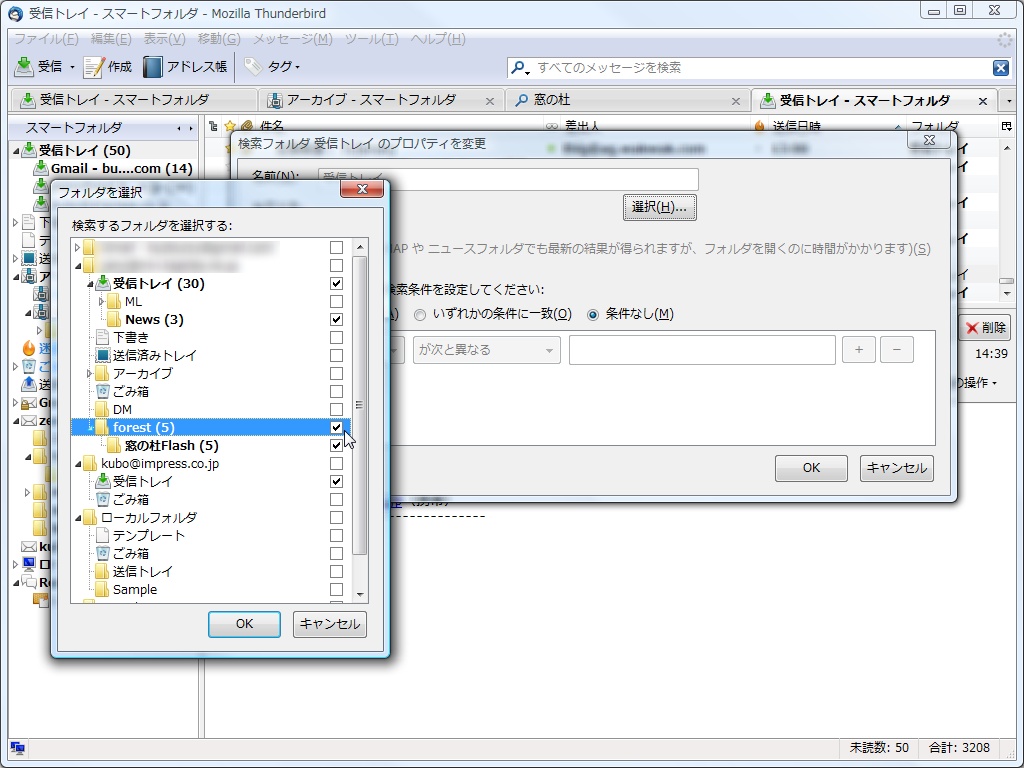Check the アーカイブ checkbox in folder dialog
1024x768 pixels.
click(336, 374)
